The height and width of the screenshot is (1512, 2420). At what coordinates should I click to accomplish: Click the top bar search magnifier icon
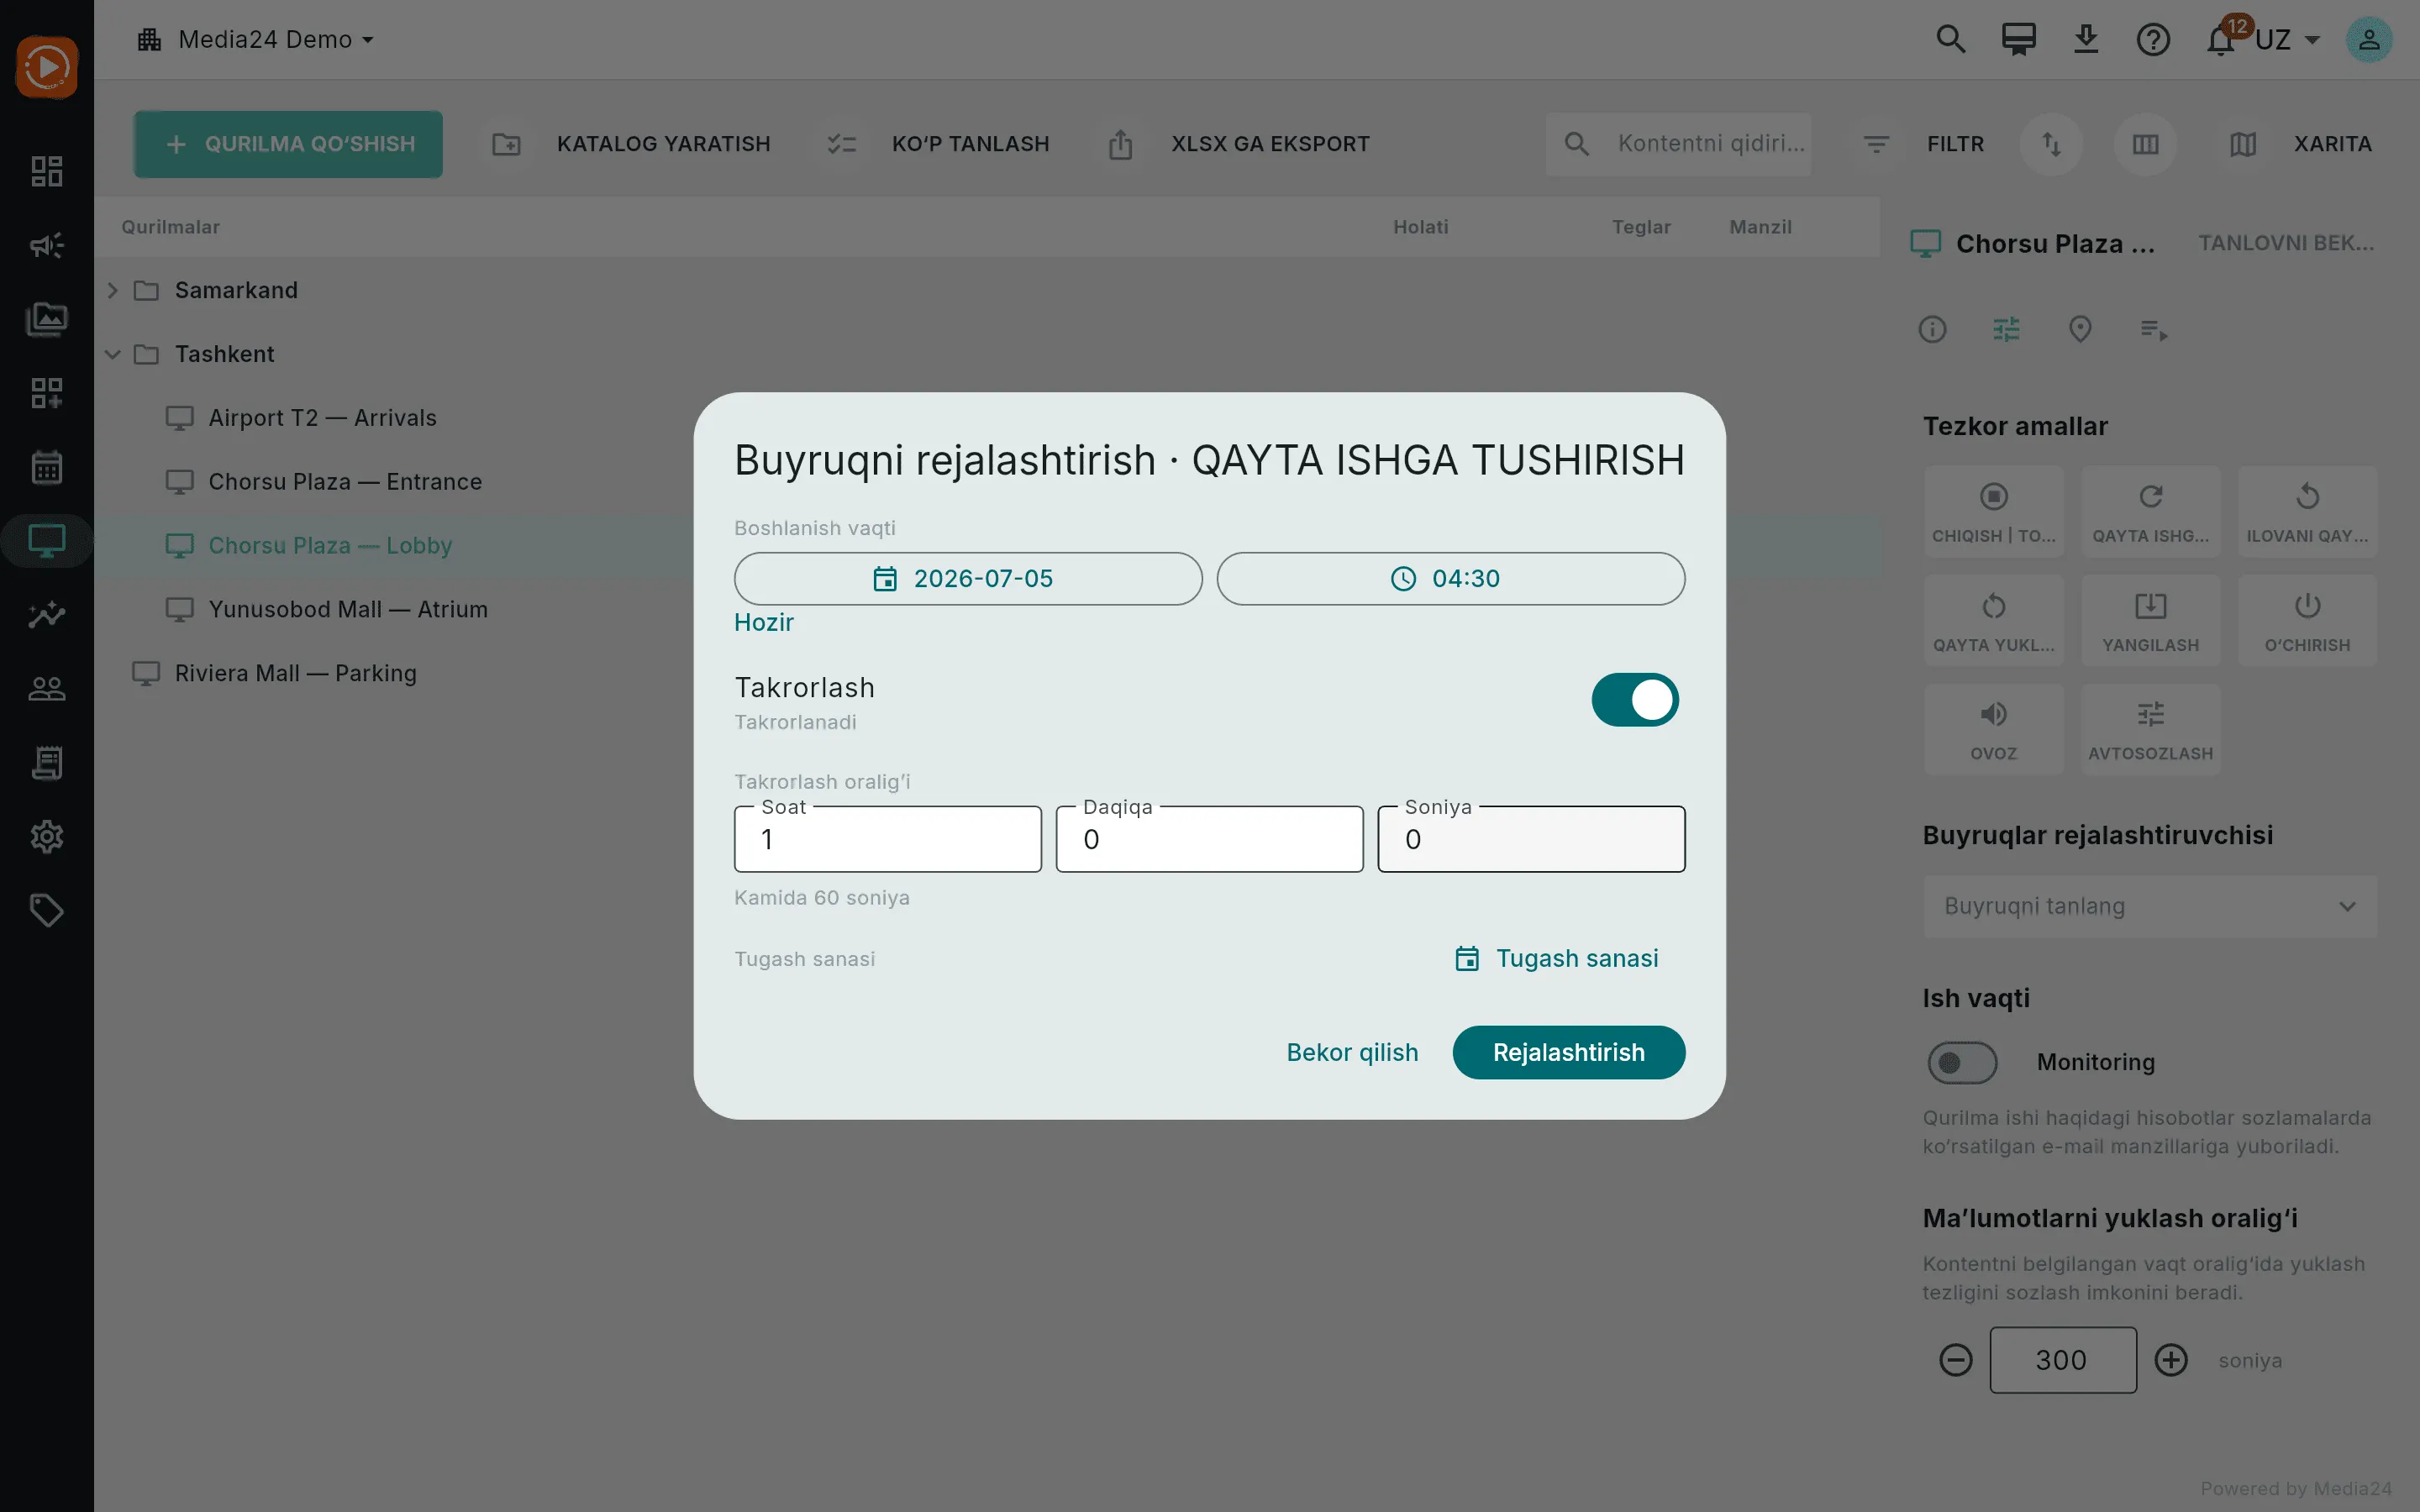point(1951,40)
